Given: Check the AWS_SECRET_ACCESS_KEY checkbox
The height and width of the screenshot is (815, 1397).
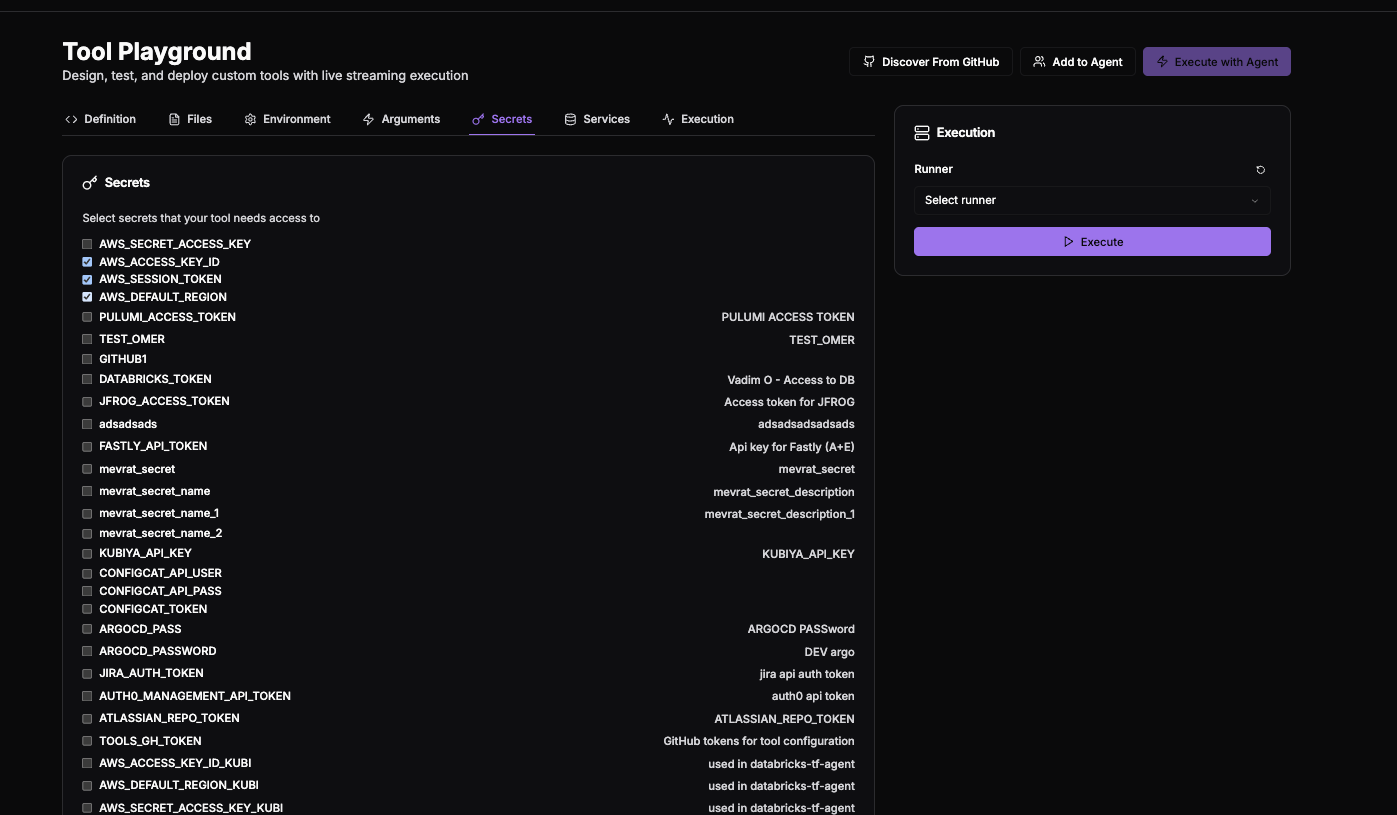Looking at the screenshot, I should pos(87,244).
